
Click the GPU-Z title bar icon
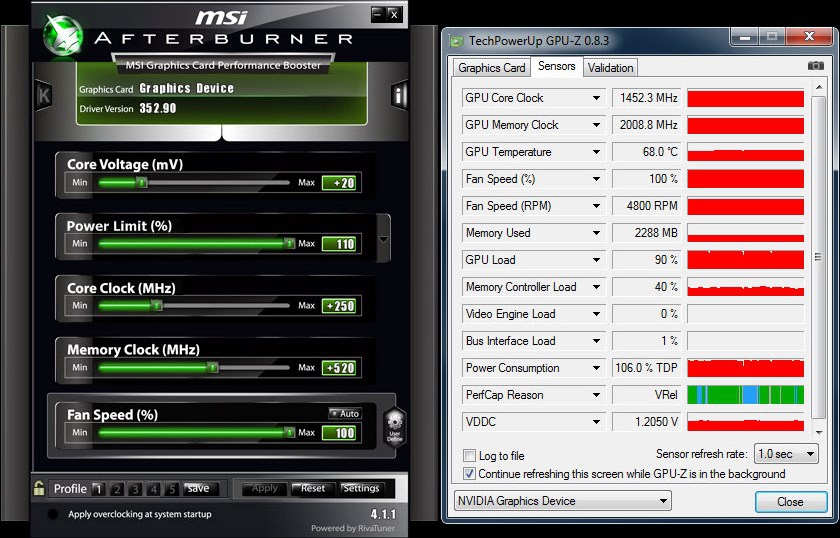click(456, 41)
